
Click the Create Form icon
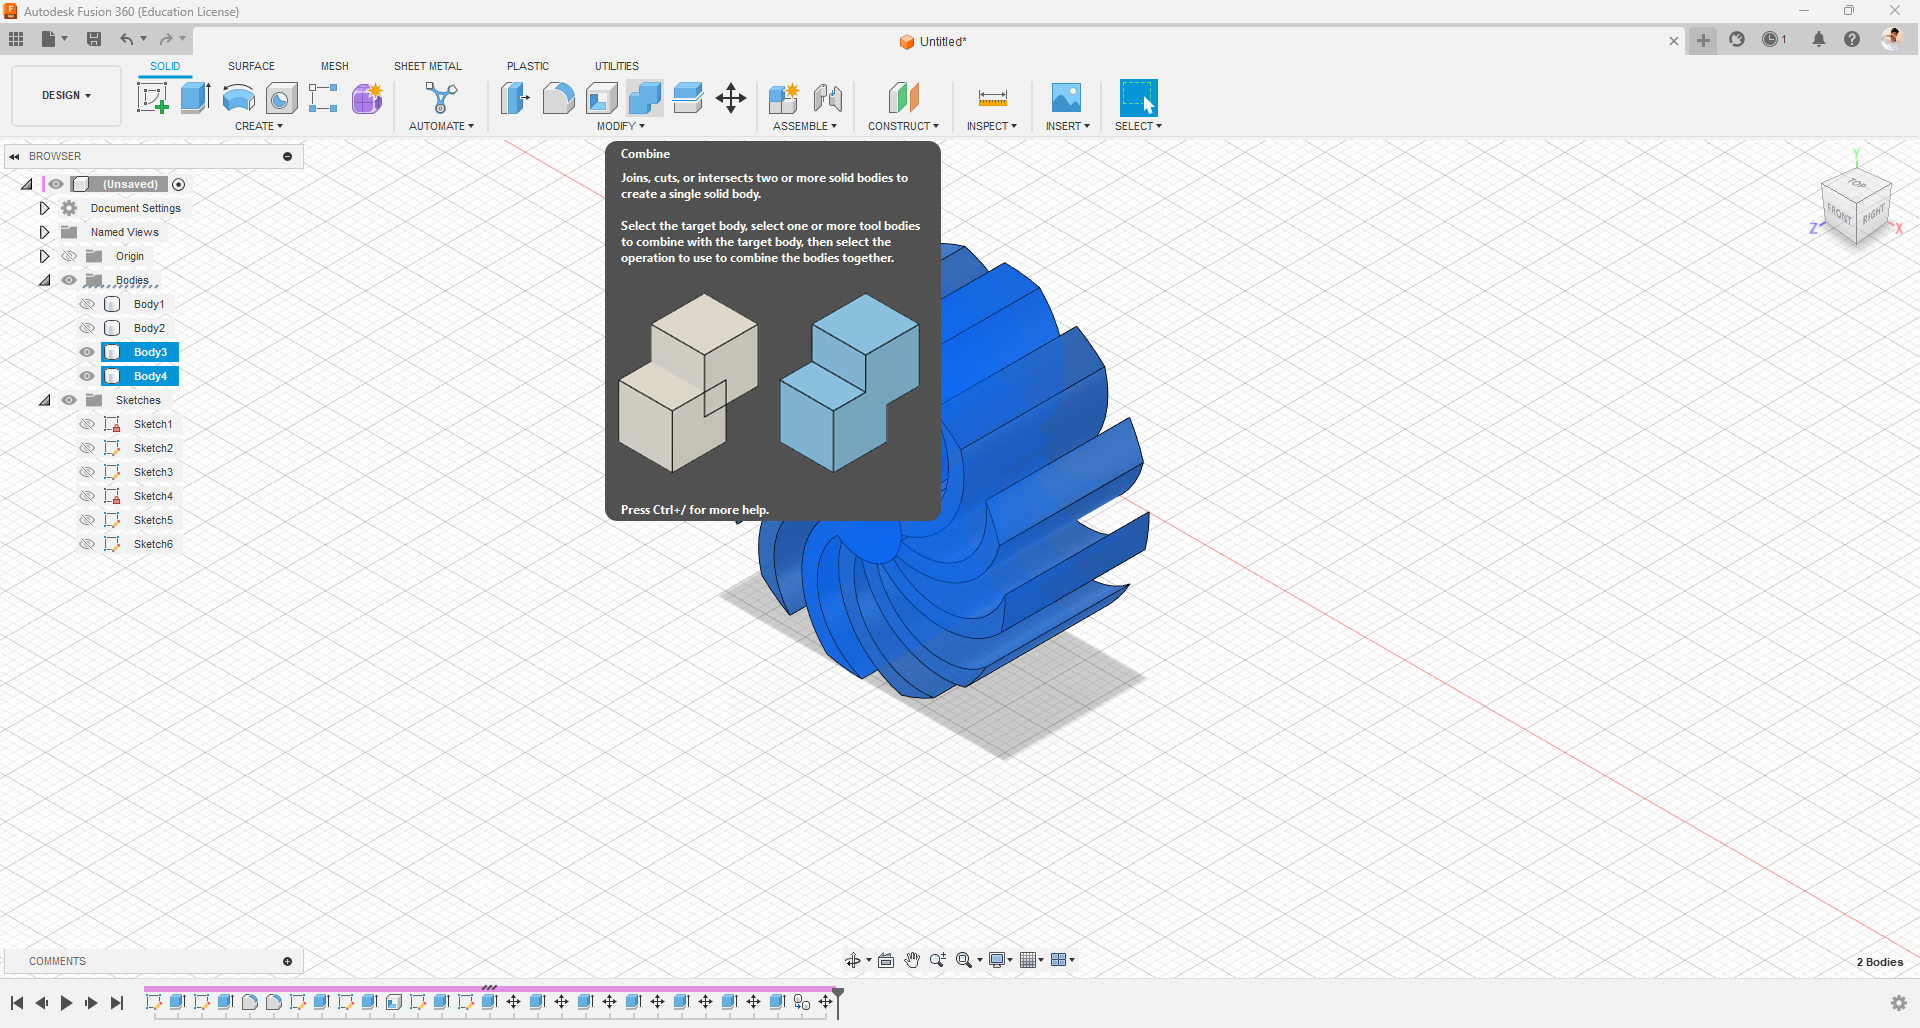(x=367, y=98)
